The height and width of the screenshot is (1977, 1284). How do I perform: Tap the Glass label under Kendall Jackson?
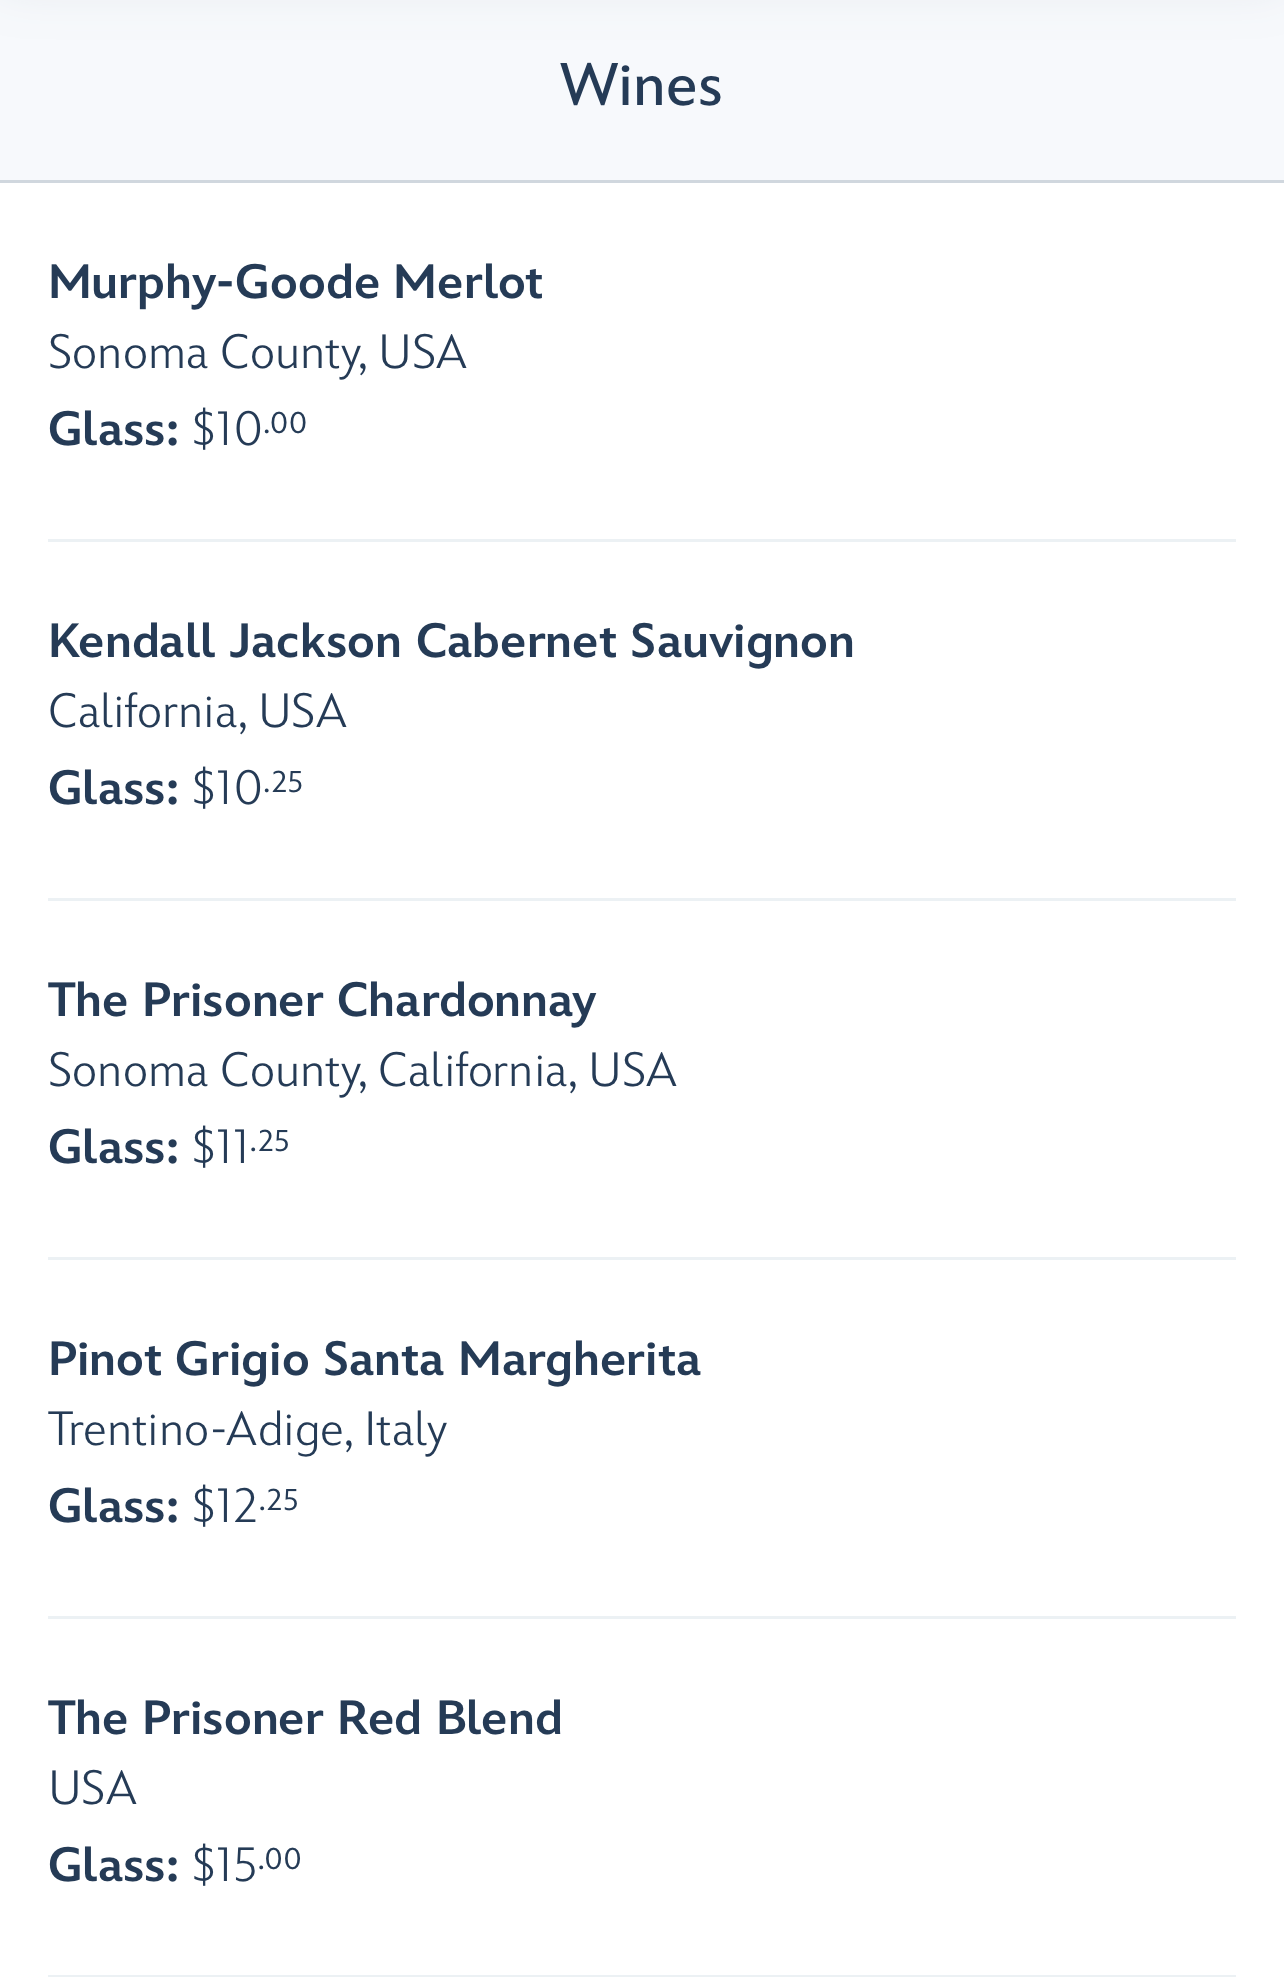click(113, 789)
